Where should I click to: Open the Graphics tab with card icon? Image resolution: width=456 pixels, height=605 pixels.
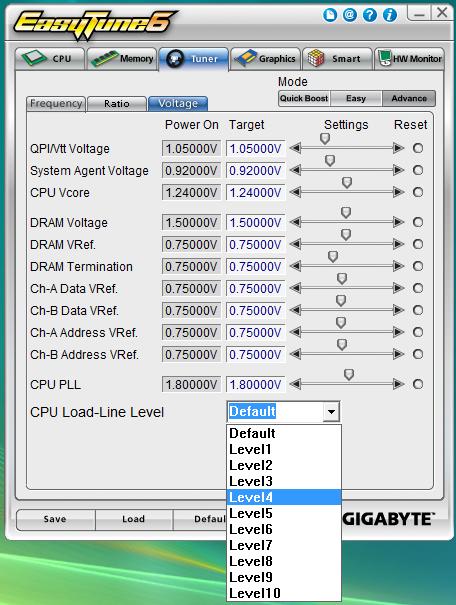[265, 59]
